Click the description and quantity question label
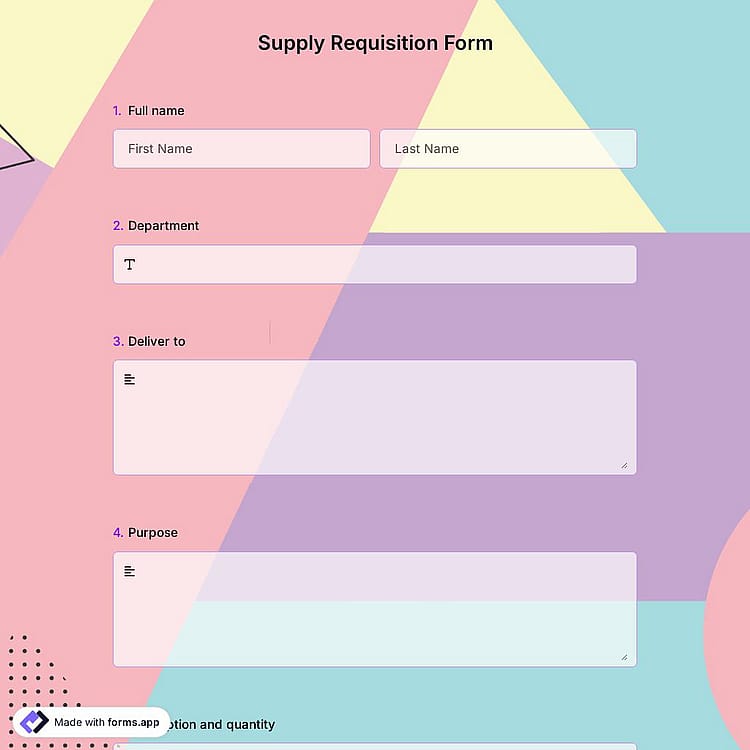This screenshot has height=750, width=750. pyautogui.click(x=221, y=725)
